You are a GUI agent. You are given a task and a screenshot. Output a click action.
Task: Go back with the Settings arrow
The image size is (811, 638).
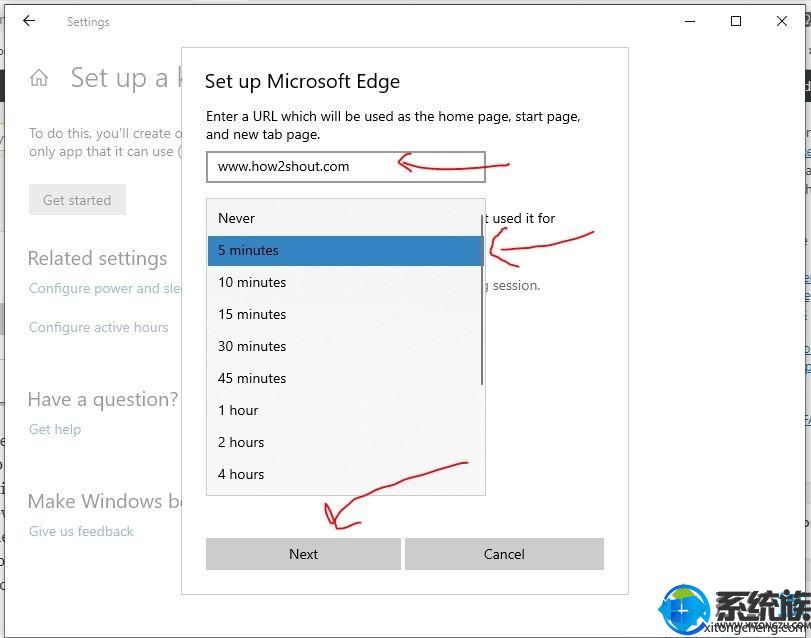click(x=29, y=21)
